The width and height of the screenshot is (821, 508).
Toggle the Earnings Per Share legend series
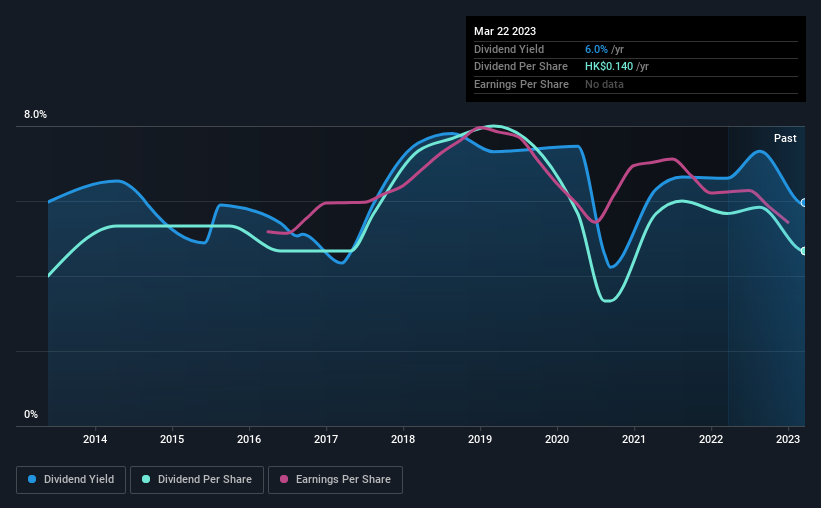[x=335, y=480]
